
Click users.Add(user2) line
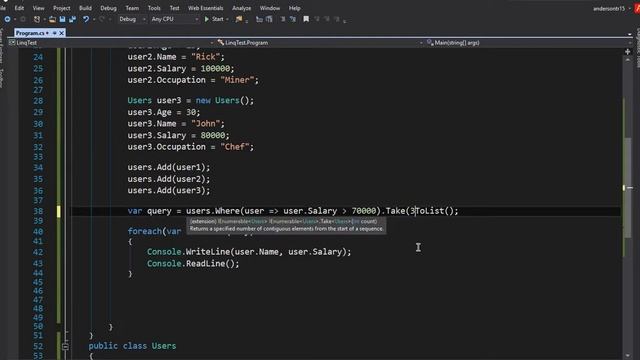169,179
